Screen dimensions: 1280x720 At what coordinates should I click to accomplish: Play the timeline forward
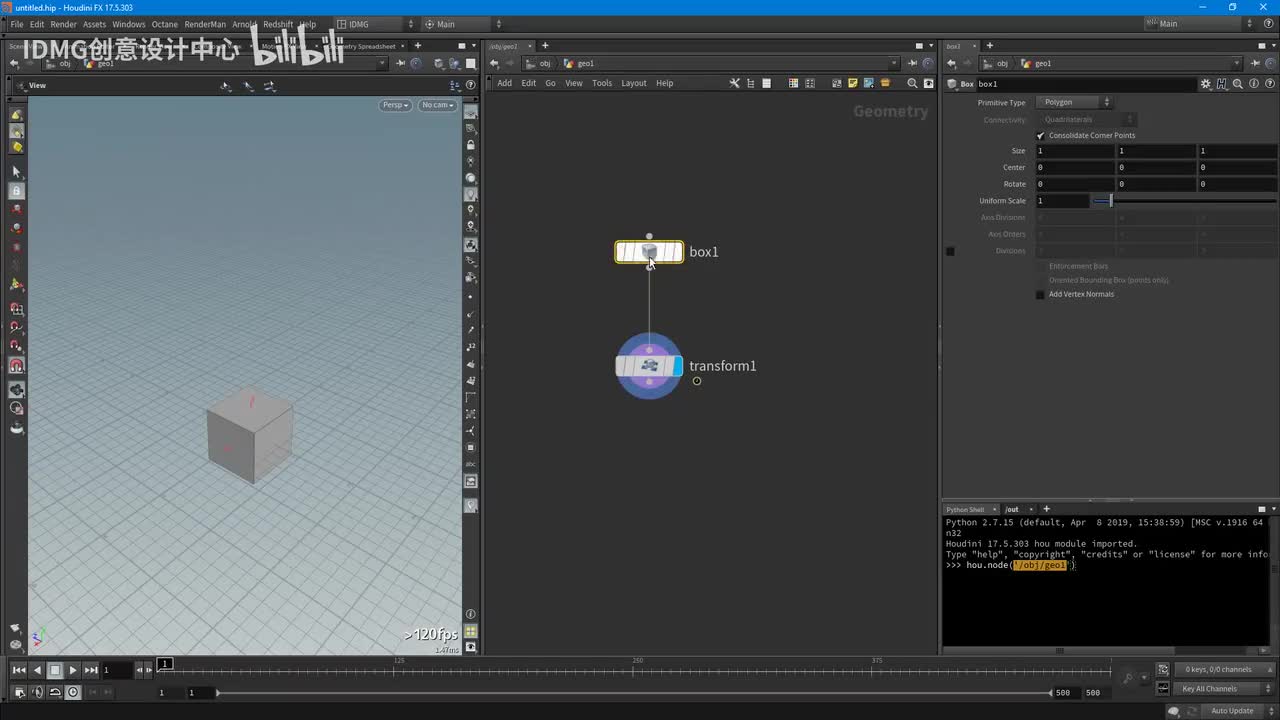pos(73,670)
